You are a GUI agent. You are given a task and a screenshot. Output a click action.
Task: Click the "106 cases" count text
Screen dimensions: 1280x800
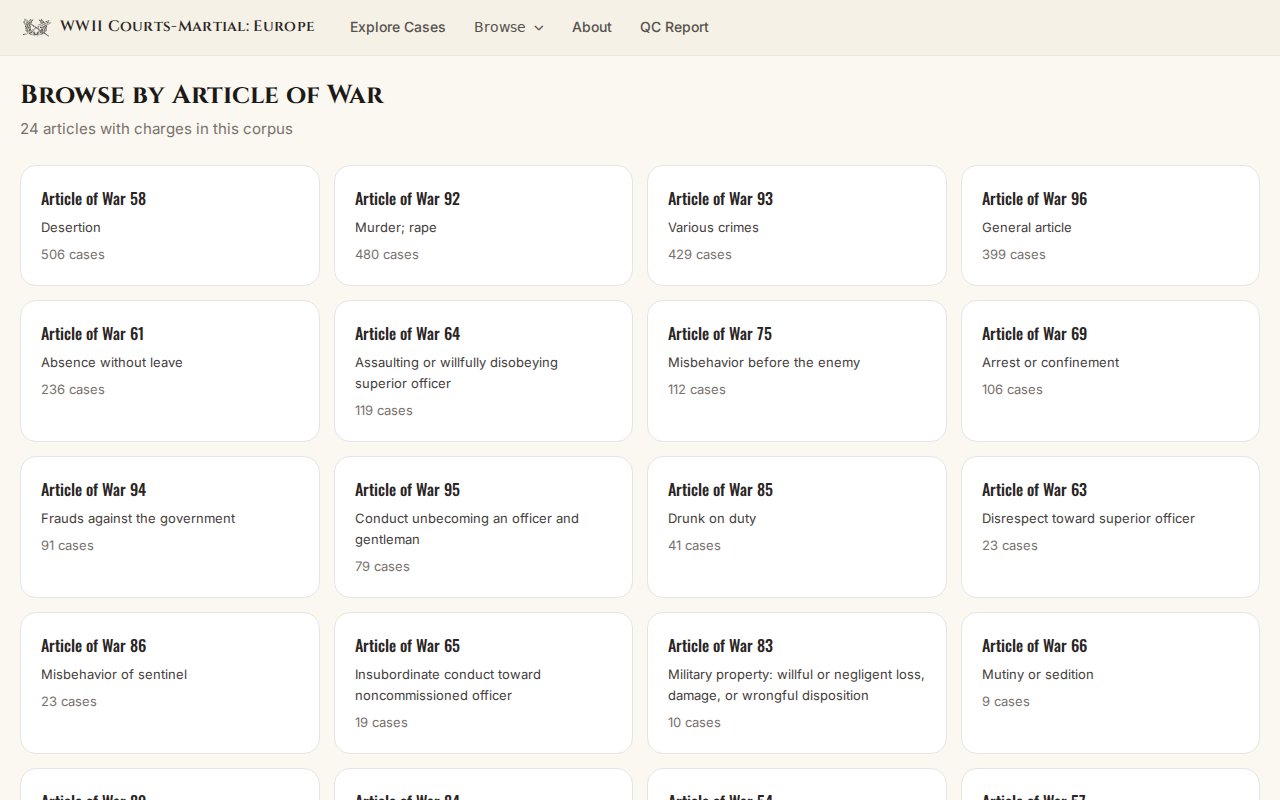pyautogui.click(x=1012, y=390)
